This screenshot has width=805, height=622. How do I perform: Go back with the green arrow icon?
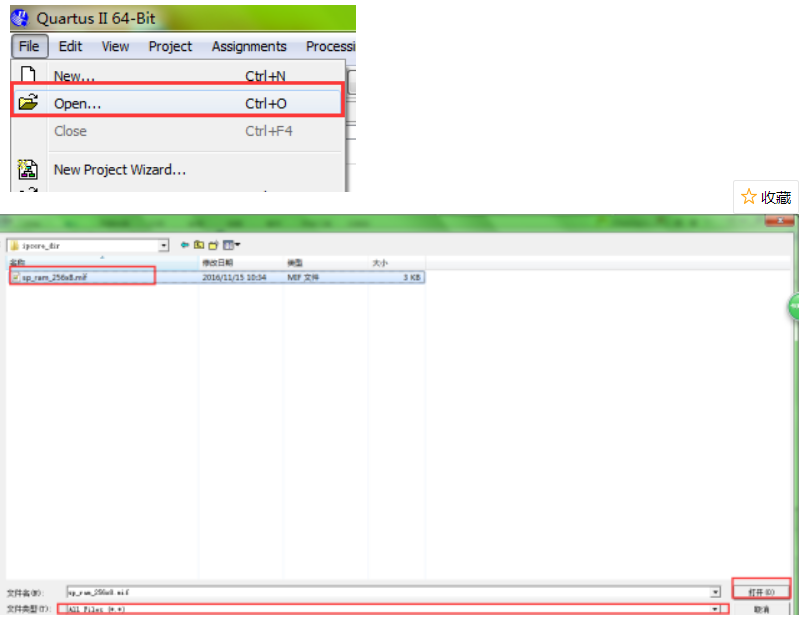click(185, 245)
